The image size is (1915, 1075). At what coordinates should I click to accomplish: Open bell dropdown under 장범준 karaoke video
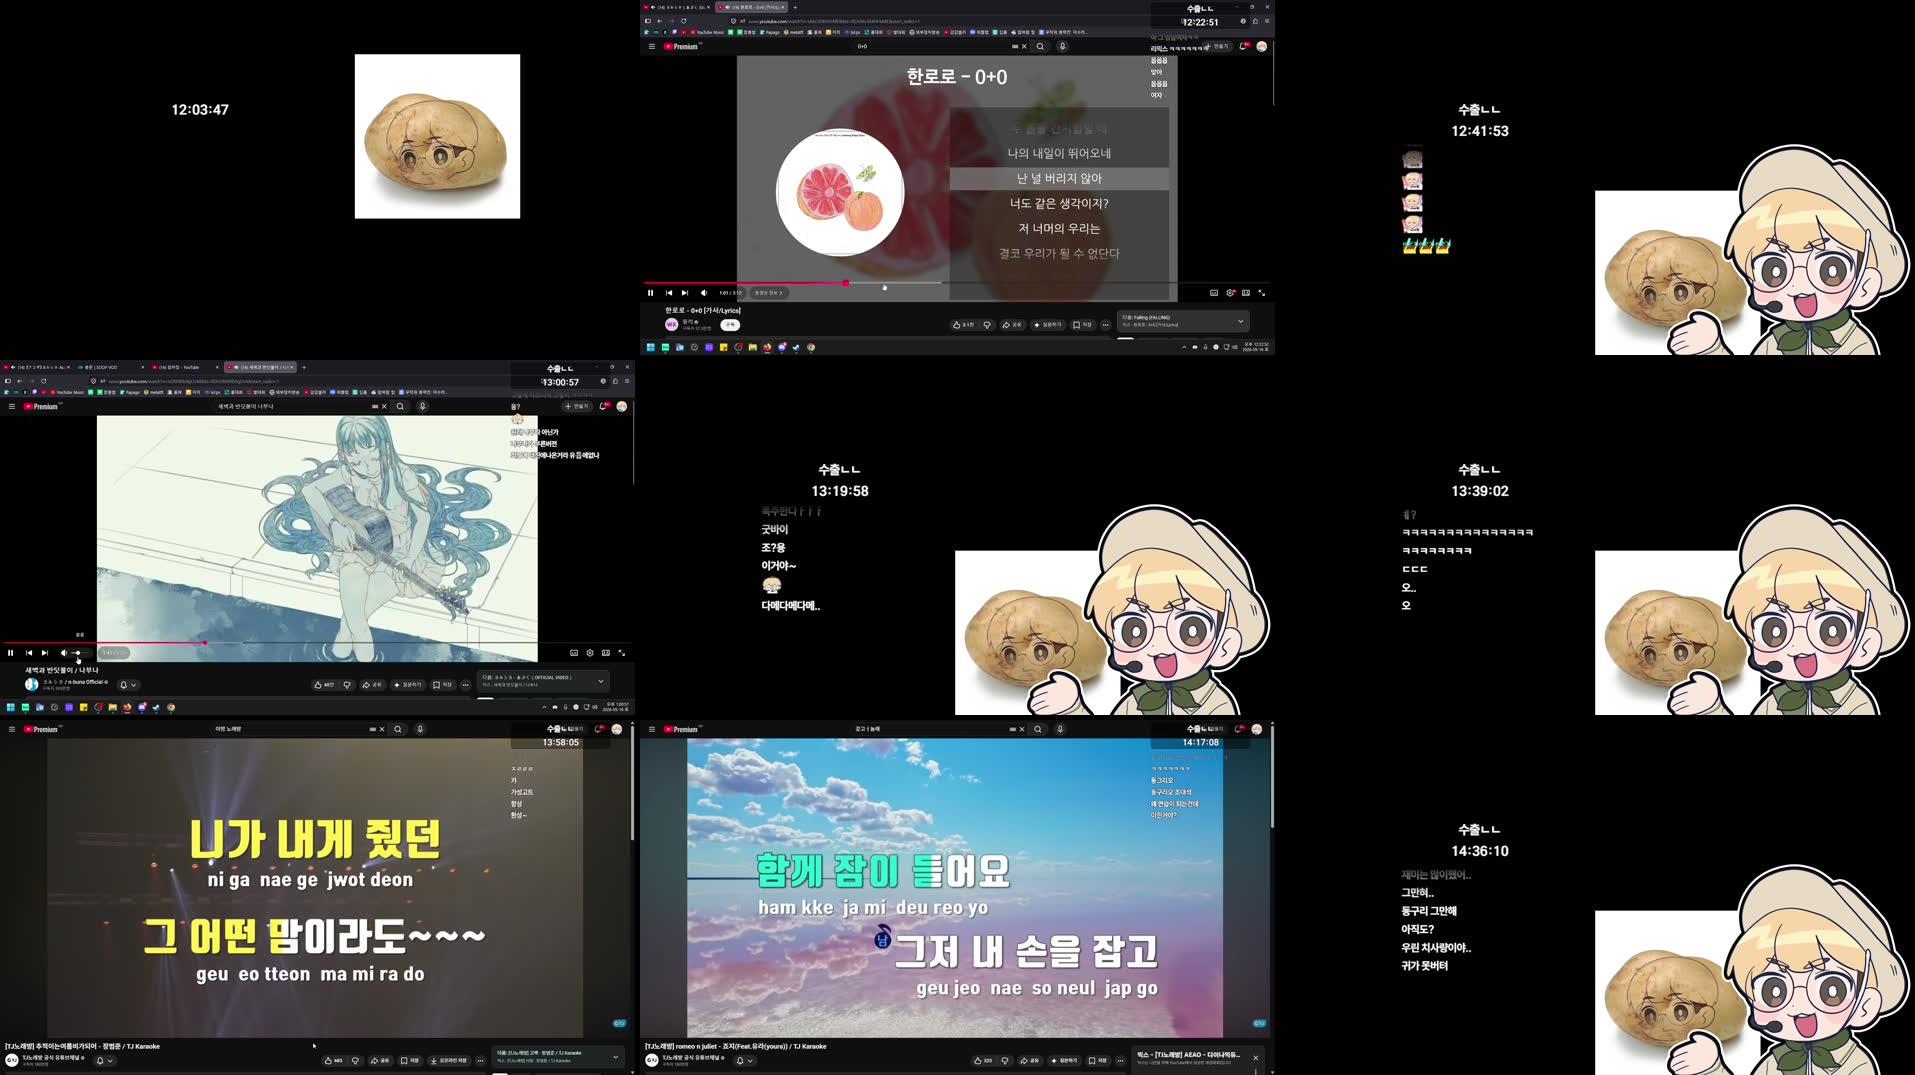(x=104, y=1061)
